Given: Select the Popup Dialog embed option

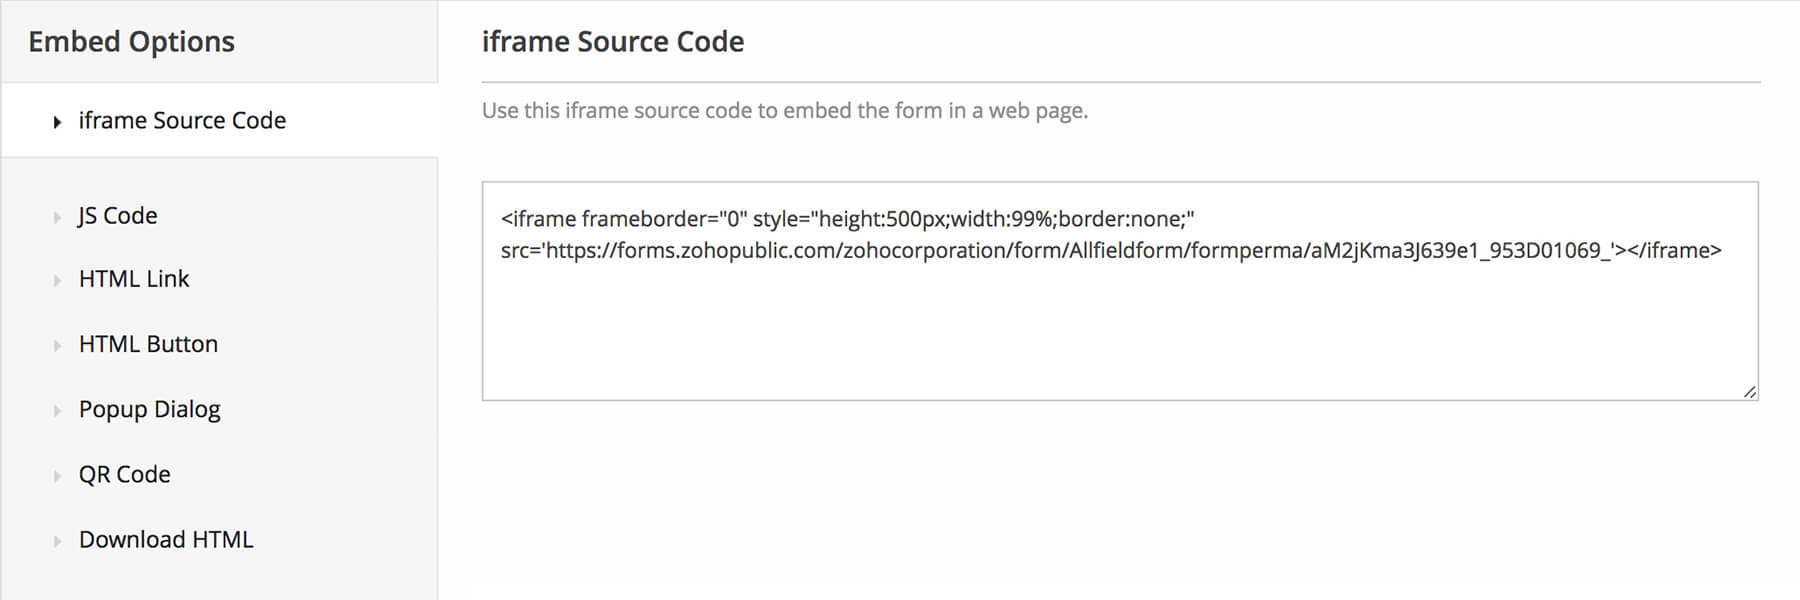Looking at the screenshot, I should pyautogui.click(x=149, y=410).
